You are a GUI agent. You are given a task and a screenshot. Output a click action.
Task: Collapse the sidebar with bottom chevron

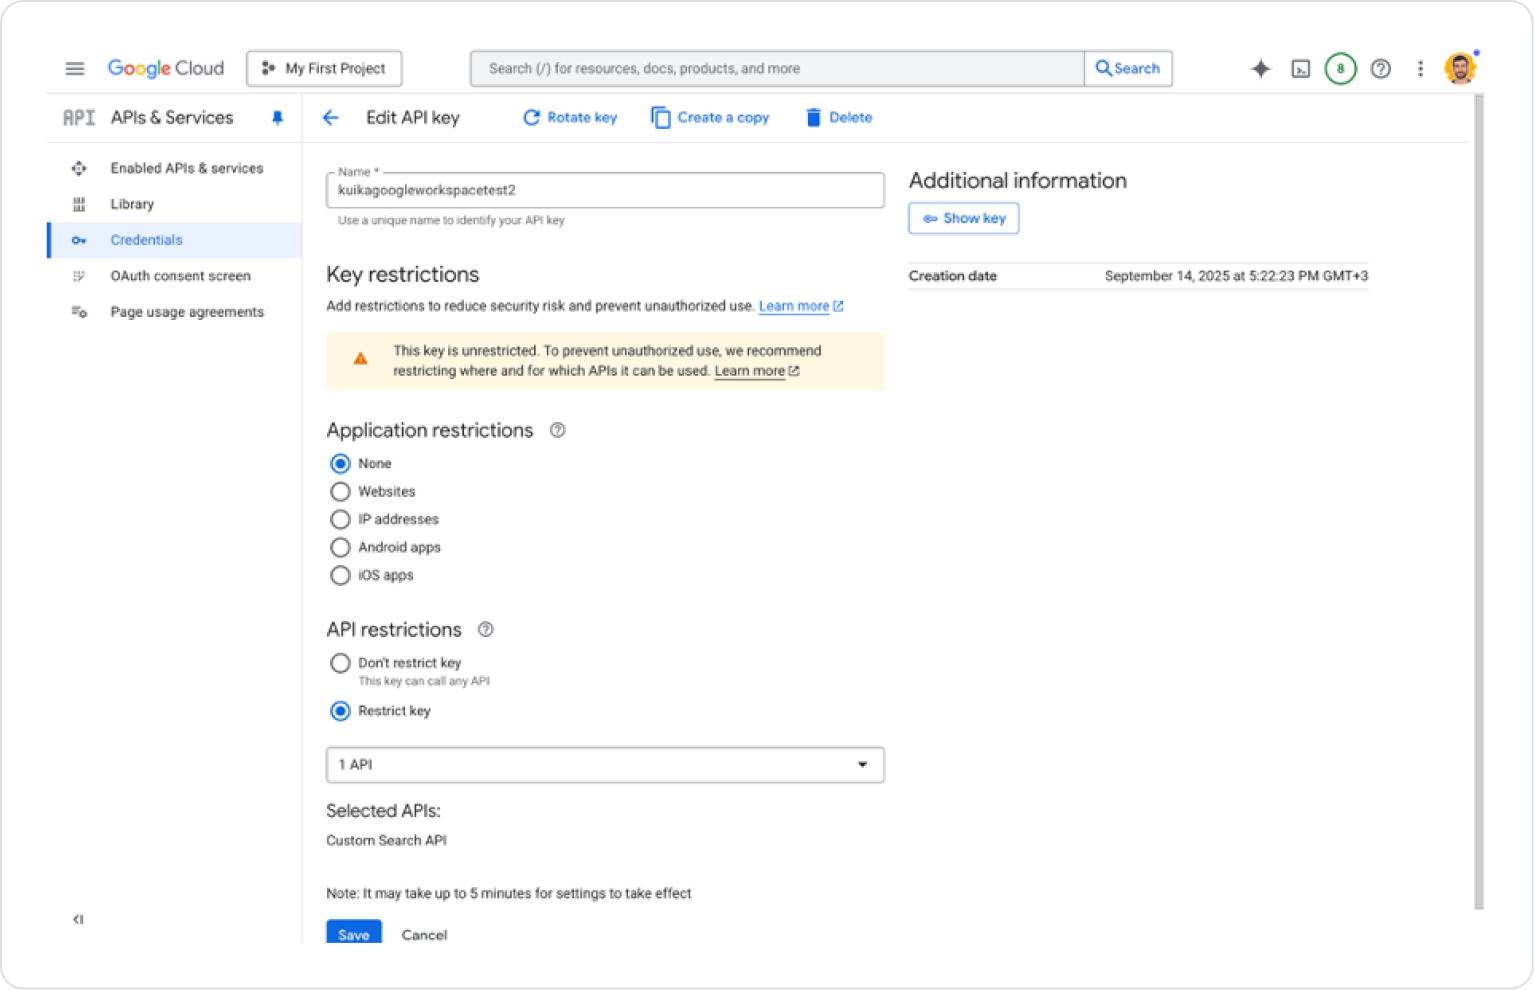[x=78, y=920]
